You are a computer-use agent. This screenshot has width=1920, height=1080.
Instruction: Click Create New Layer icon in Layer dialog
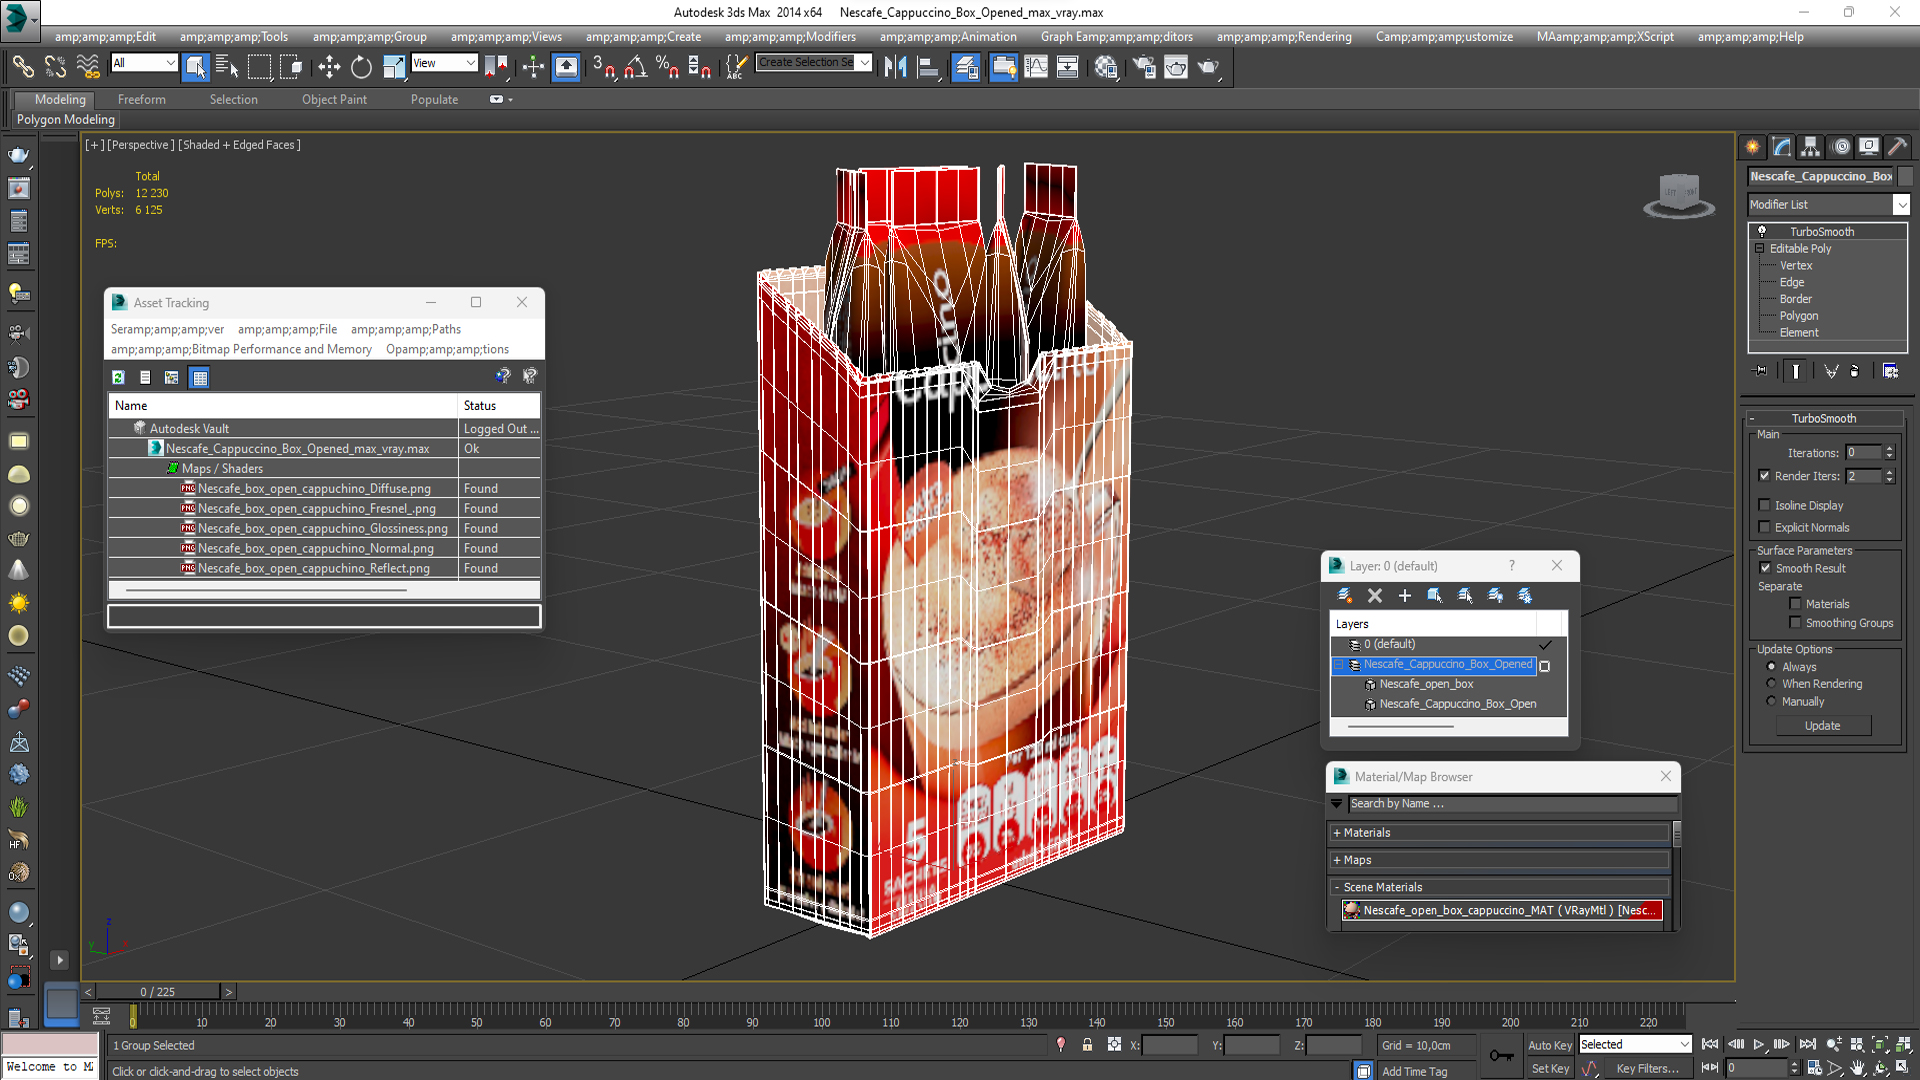click(x=1345, y=595)
